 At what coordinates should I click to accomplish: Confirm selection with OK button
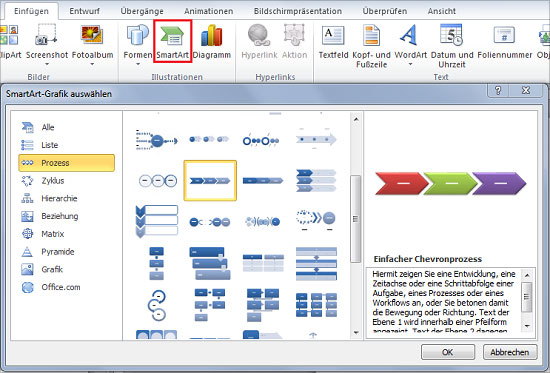pos(448,352)
